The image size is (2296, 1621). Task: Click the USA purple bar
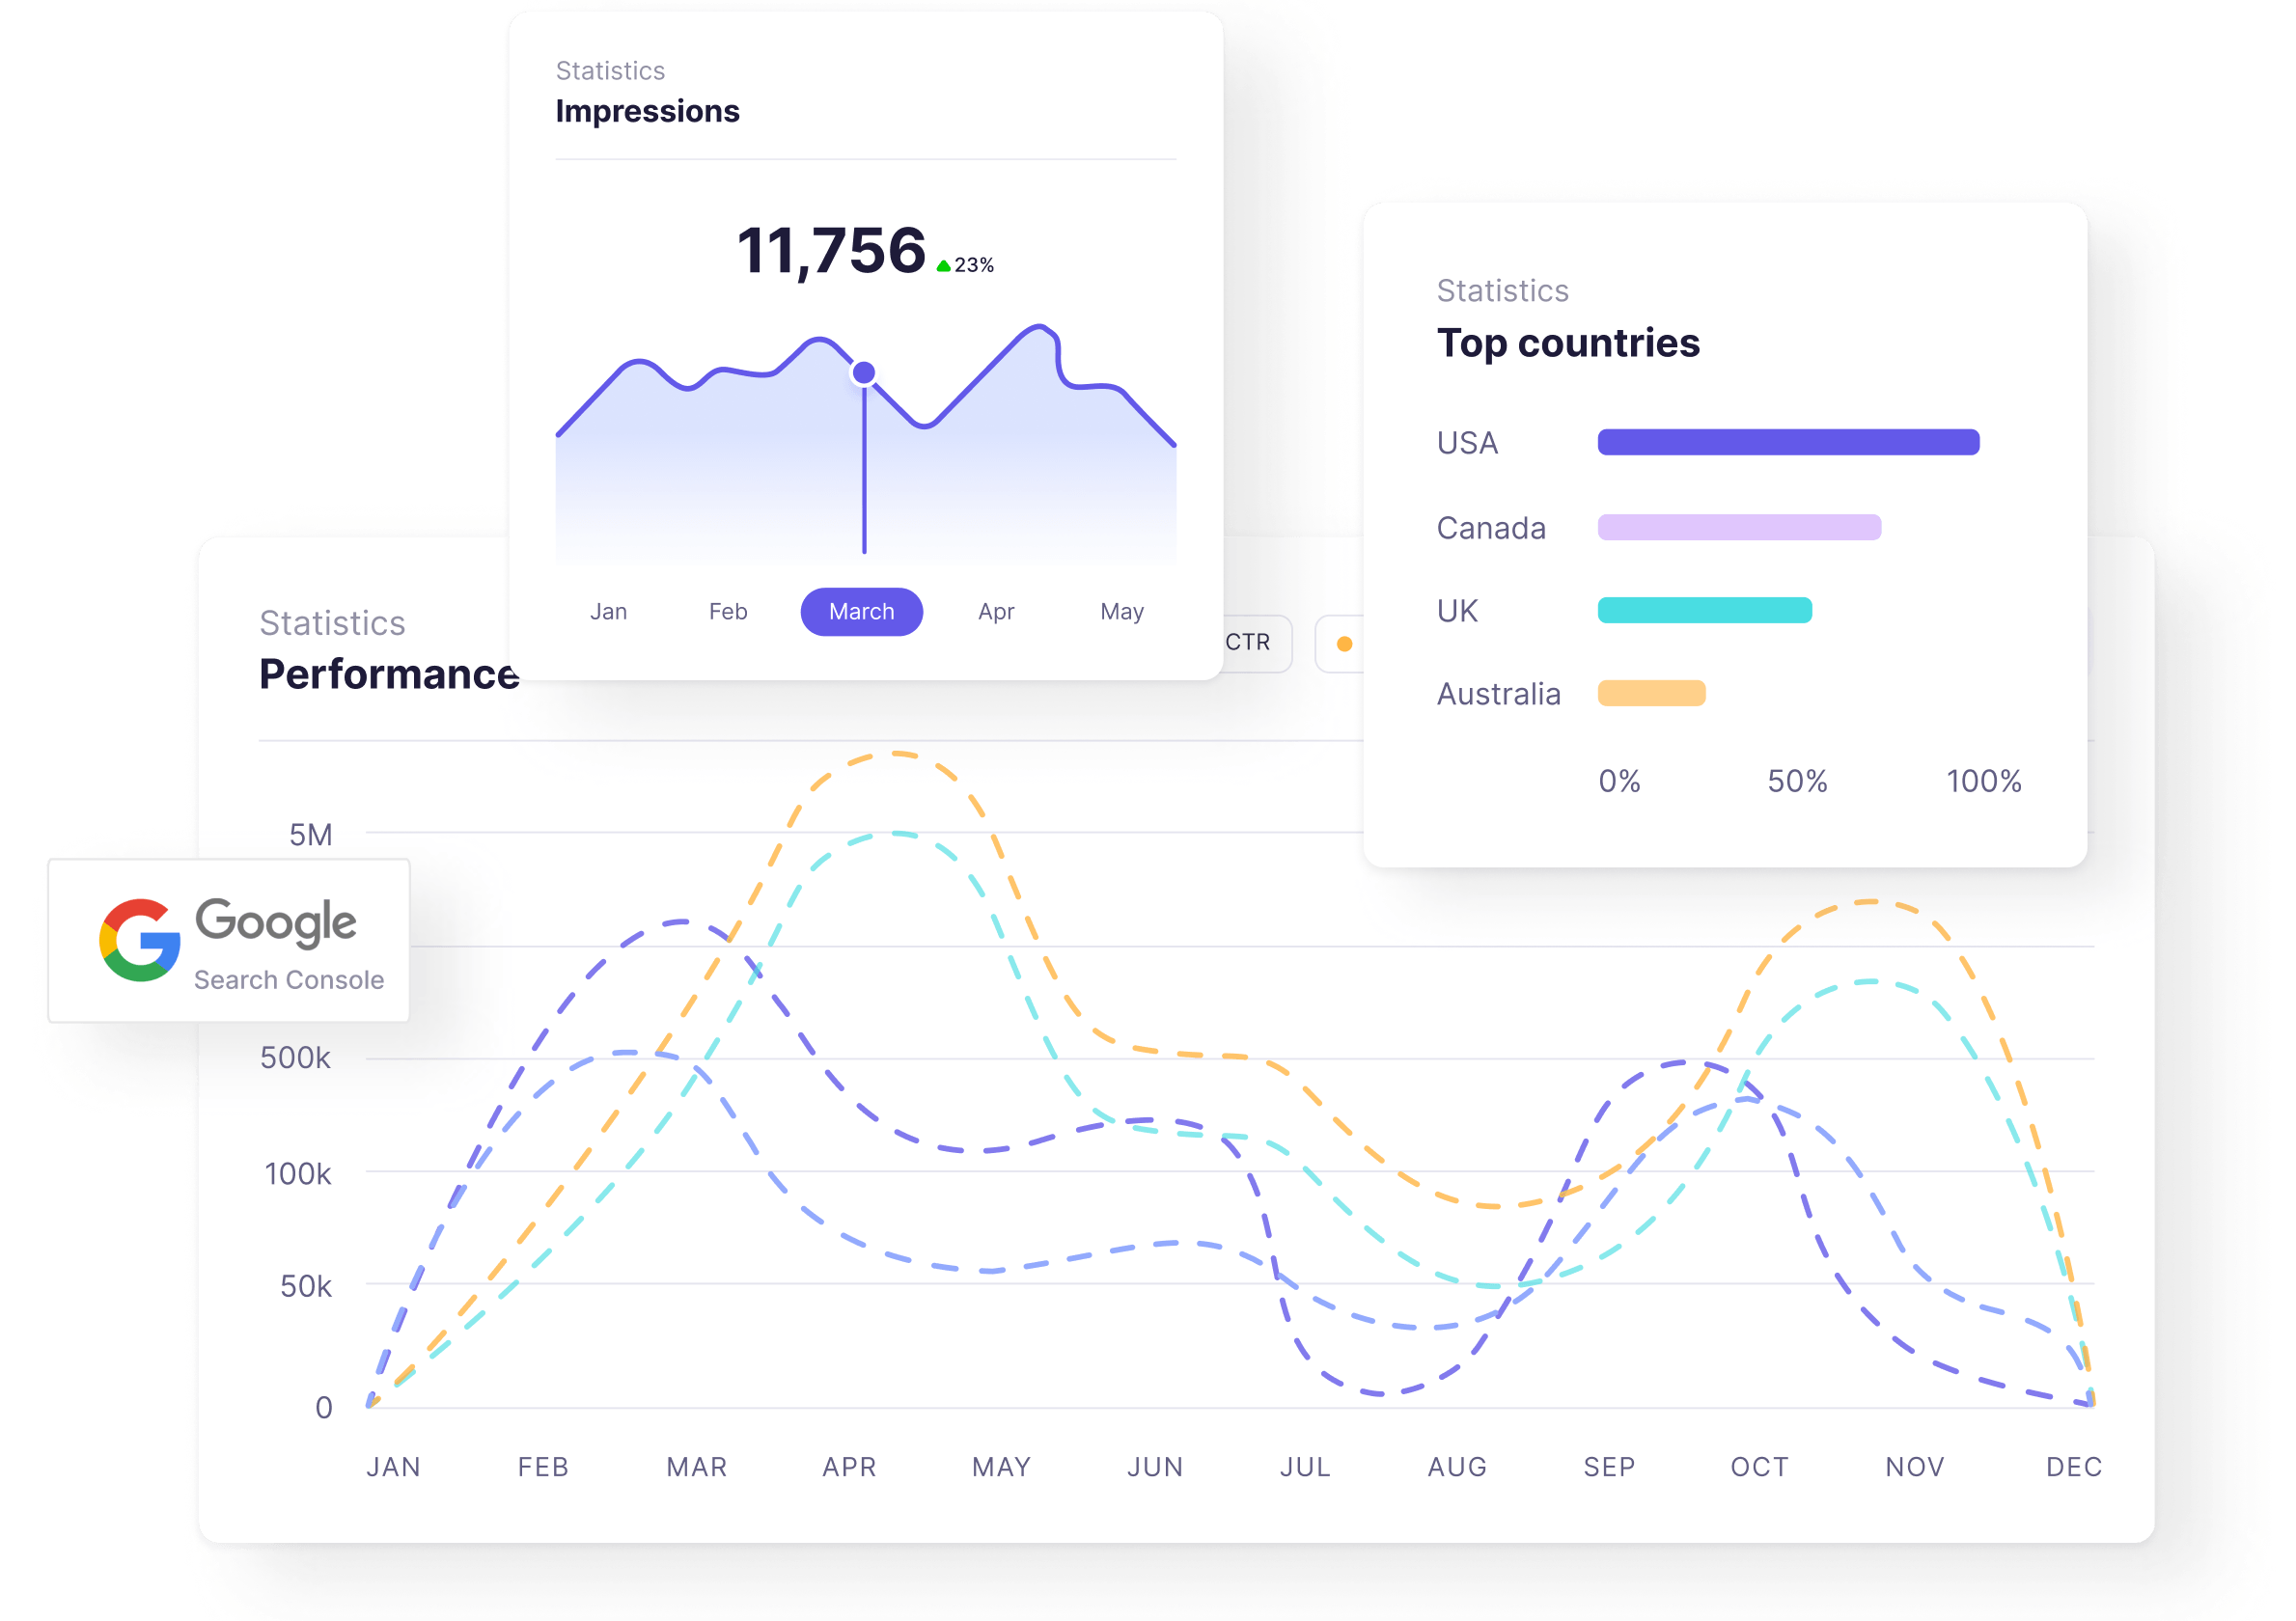pos(1789,442)
